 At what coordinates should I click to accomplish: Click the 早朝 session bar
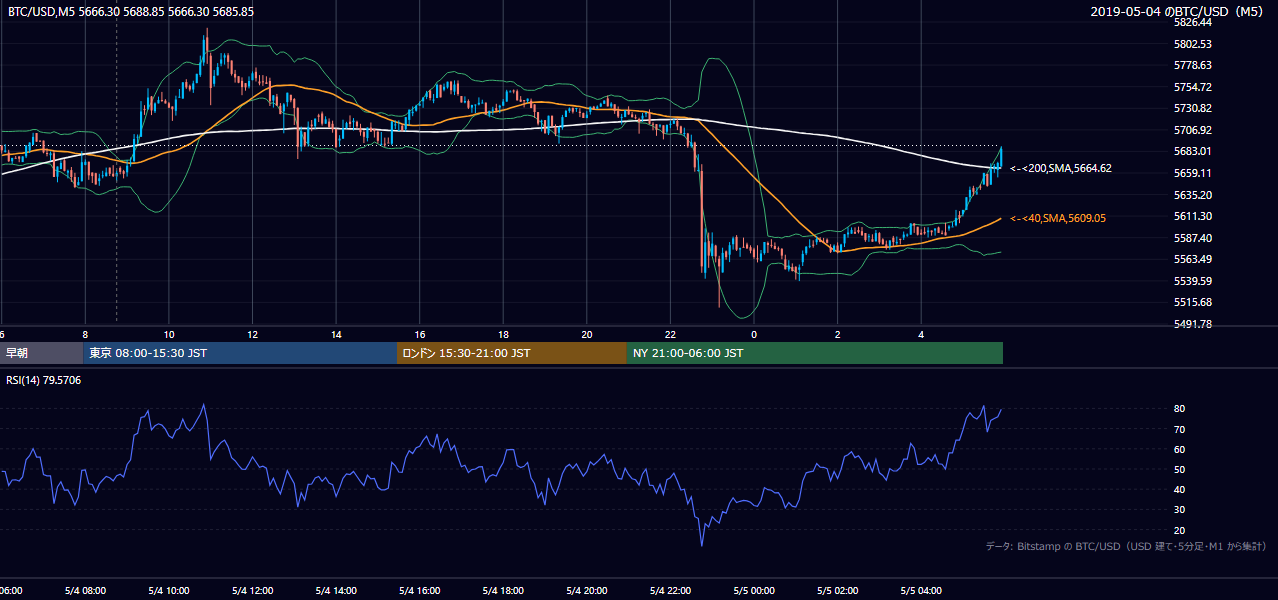[42, 353]
